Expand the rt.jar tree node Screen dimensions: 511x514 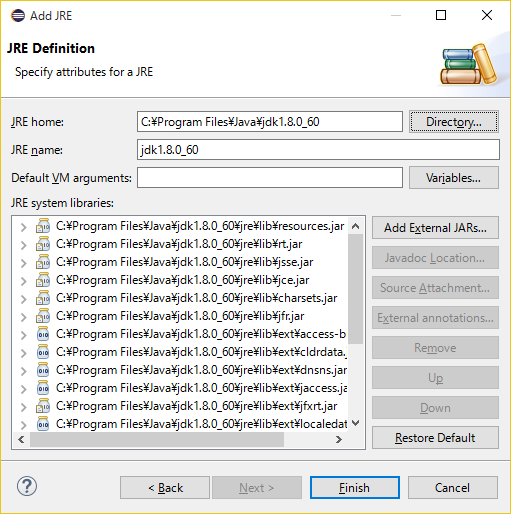(x=23, y=245)
